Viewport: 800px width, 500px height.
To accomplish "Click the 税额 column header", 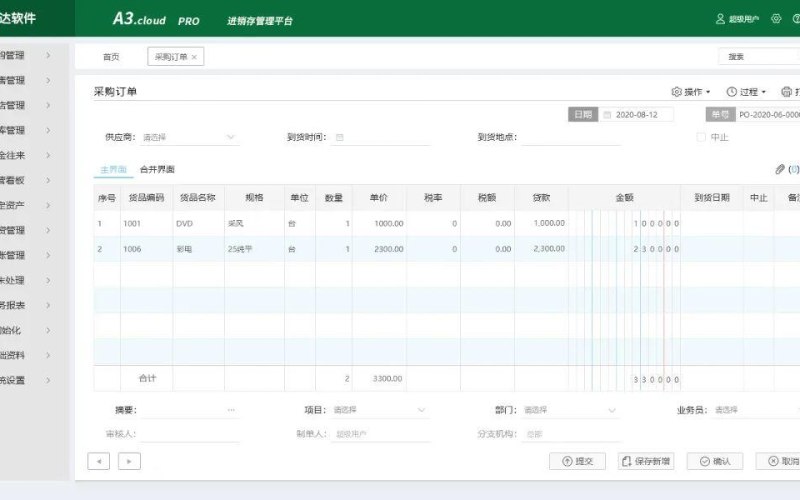I will click(487, 198).
